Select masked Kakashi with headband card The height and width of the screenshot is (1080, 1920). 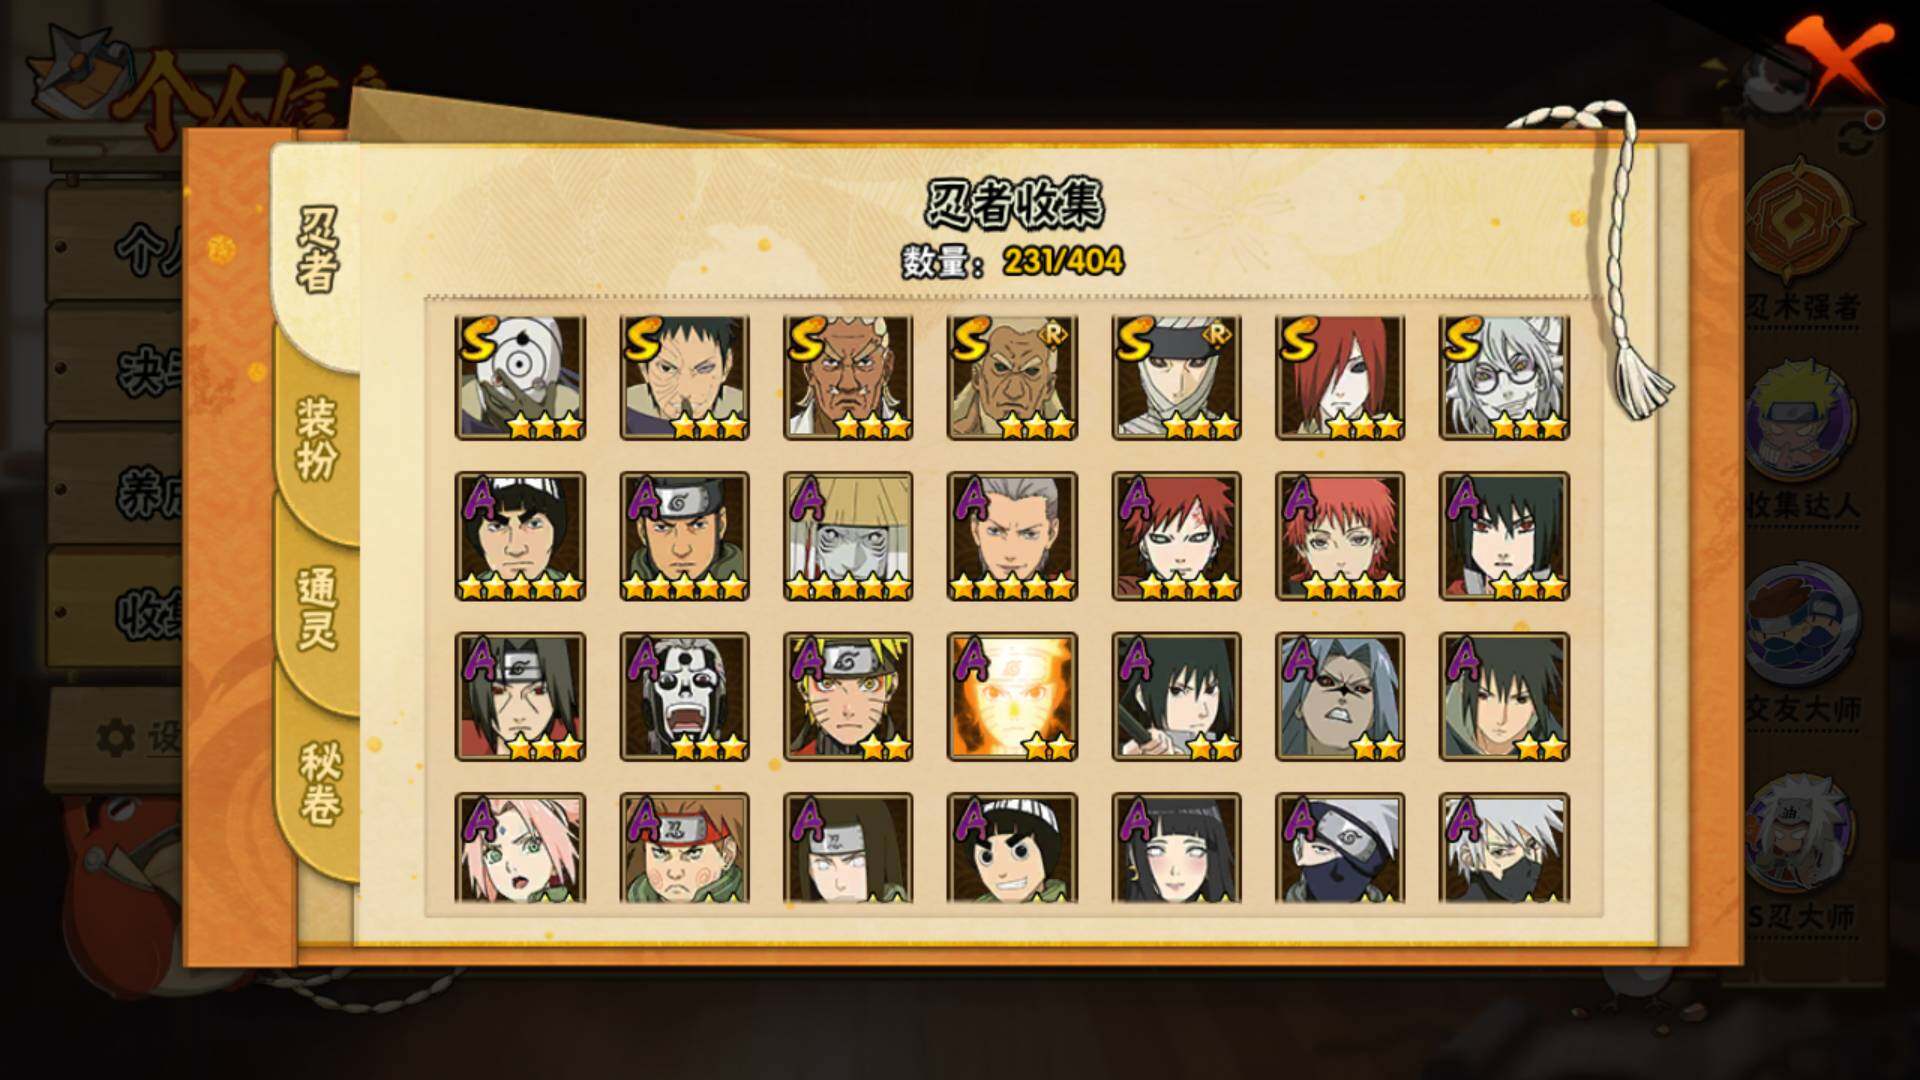pyautogui.click(x=1340, y=848)
